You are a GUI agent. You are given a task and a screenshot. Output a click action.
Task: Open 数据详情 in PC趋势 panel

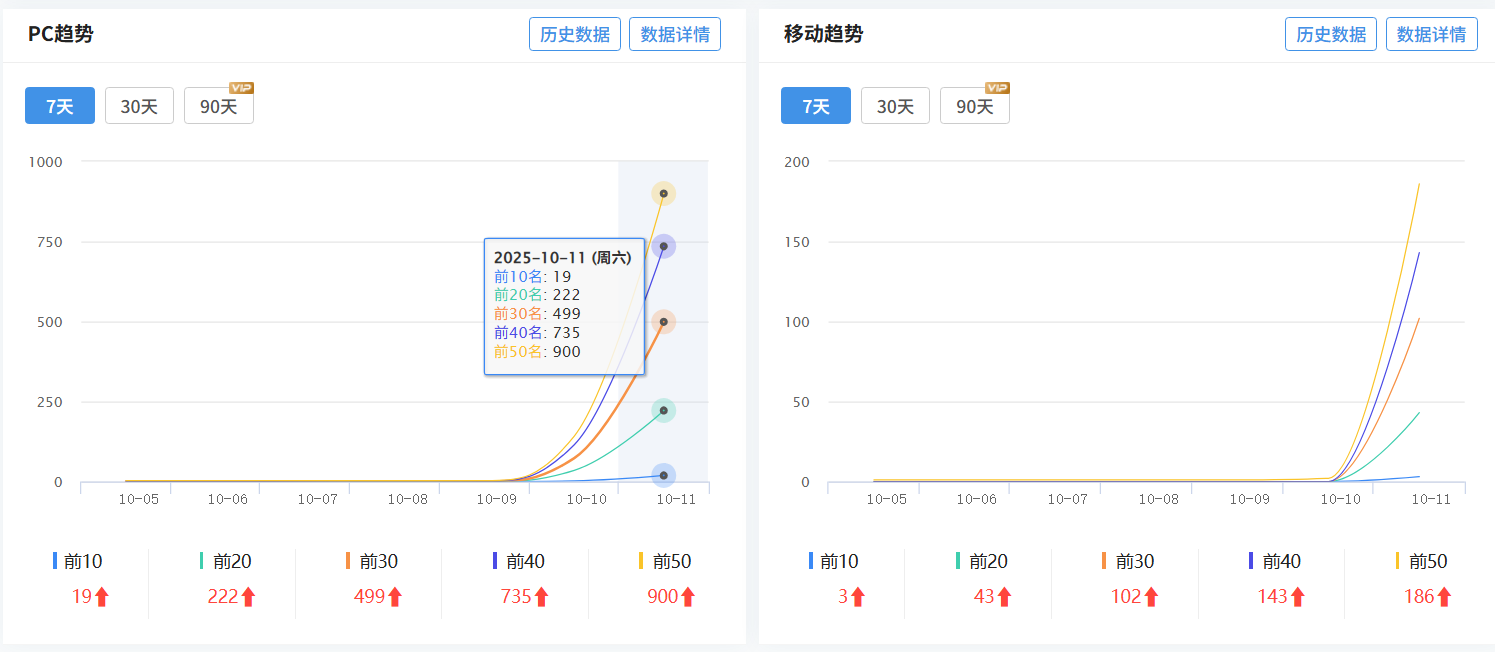[x=675, y=34]
